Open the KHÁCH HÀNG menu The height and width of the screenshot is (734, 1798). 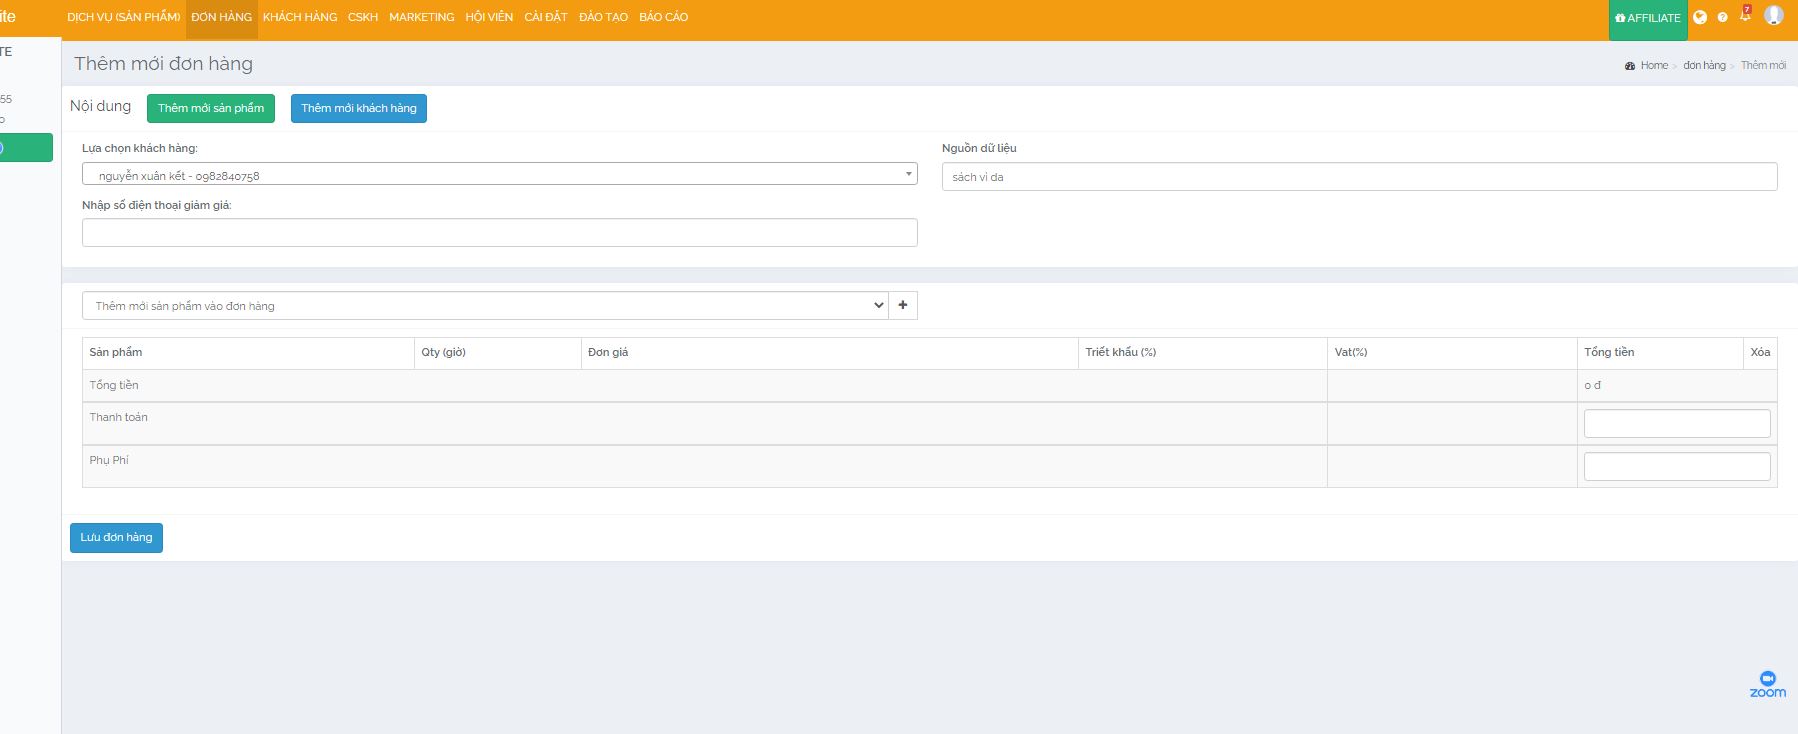(300, 17)
